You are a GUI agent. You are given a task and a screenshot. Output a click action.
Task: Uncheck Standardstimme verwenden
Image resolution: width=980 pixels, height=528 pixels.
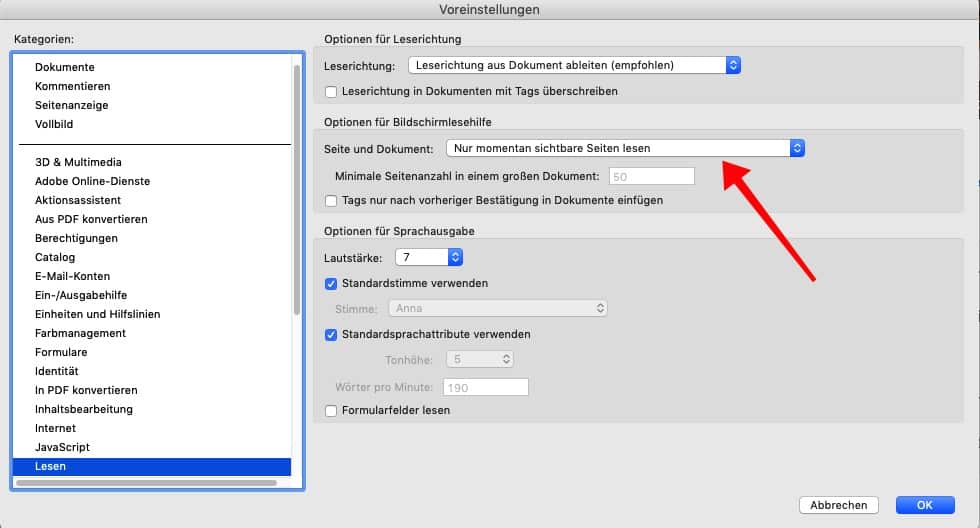click(x=332, y=284)
